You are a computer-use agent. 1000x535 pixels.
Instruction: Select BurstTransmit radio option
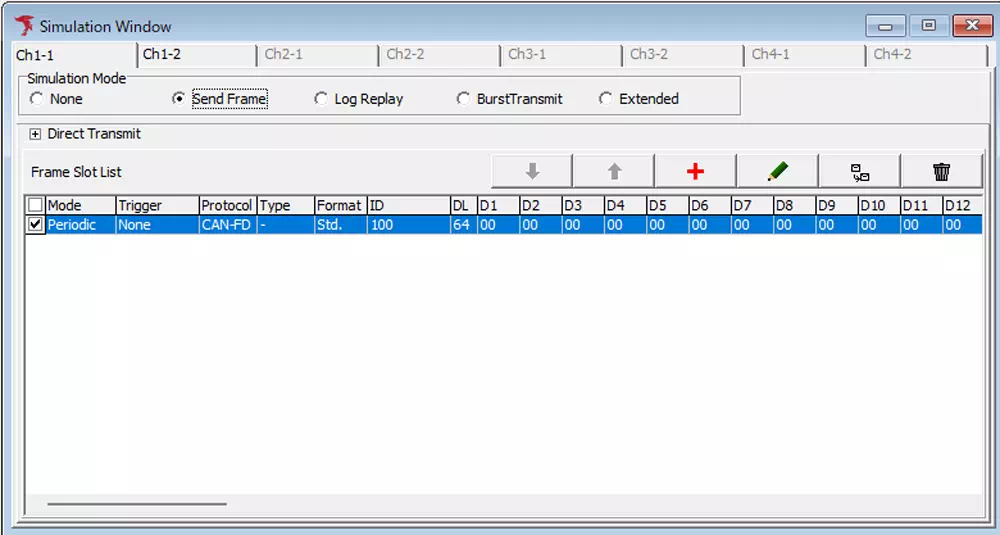point(463,99)
